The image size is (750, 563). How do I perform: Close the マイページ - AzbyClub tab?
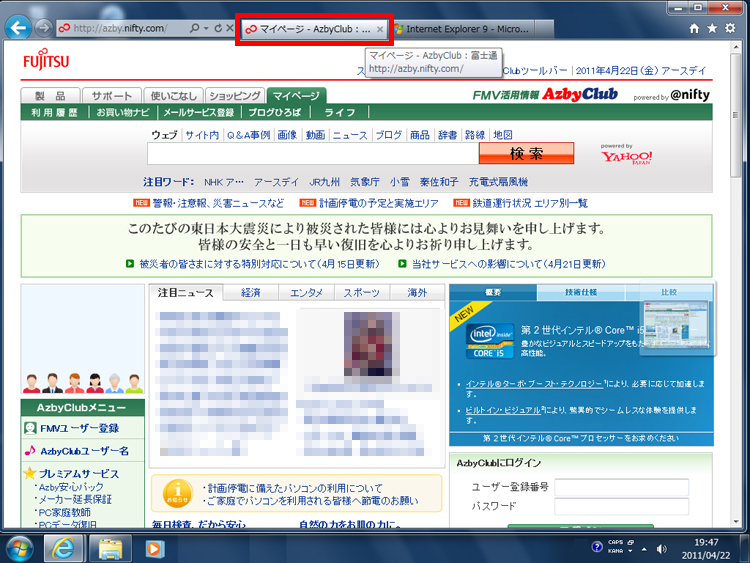tap(380, 29)
